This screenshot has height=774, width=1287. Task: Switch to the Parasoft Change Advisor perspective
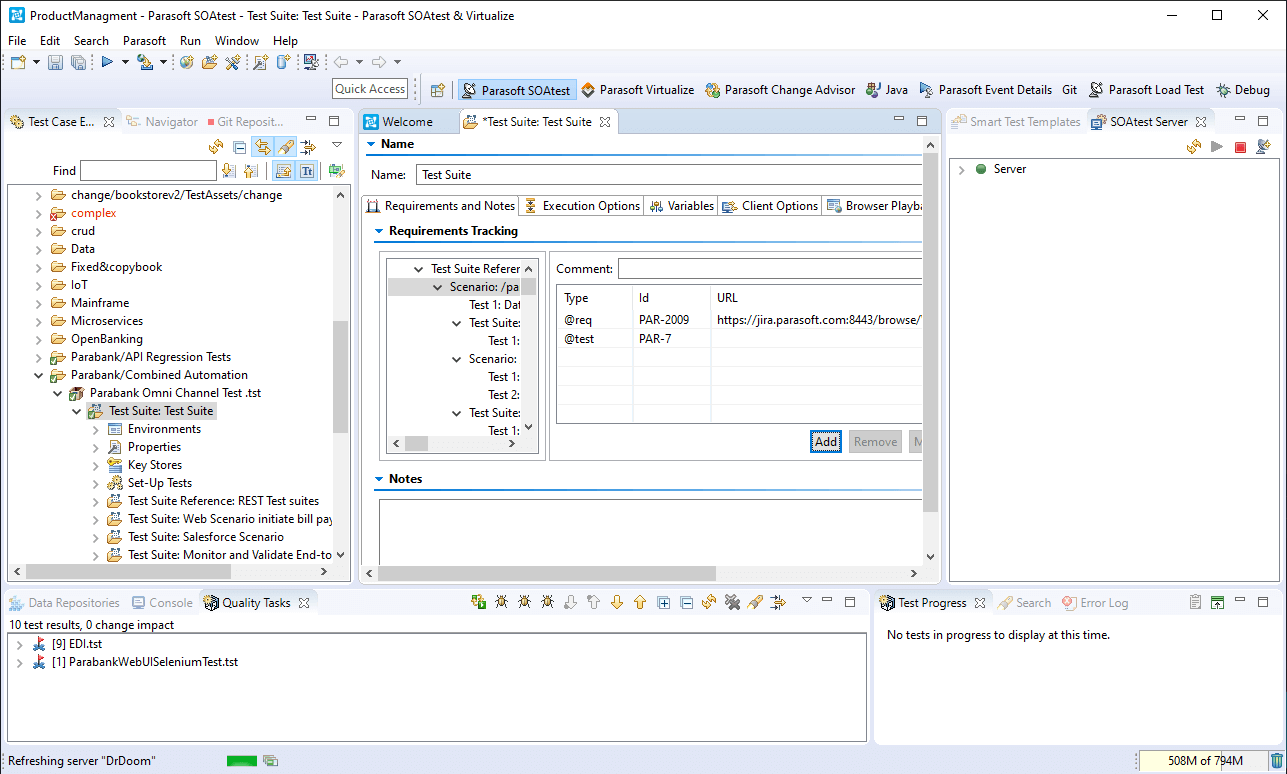point(780,90)
